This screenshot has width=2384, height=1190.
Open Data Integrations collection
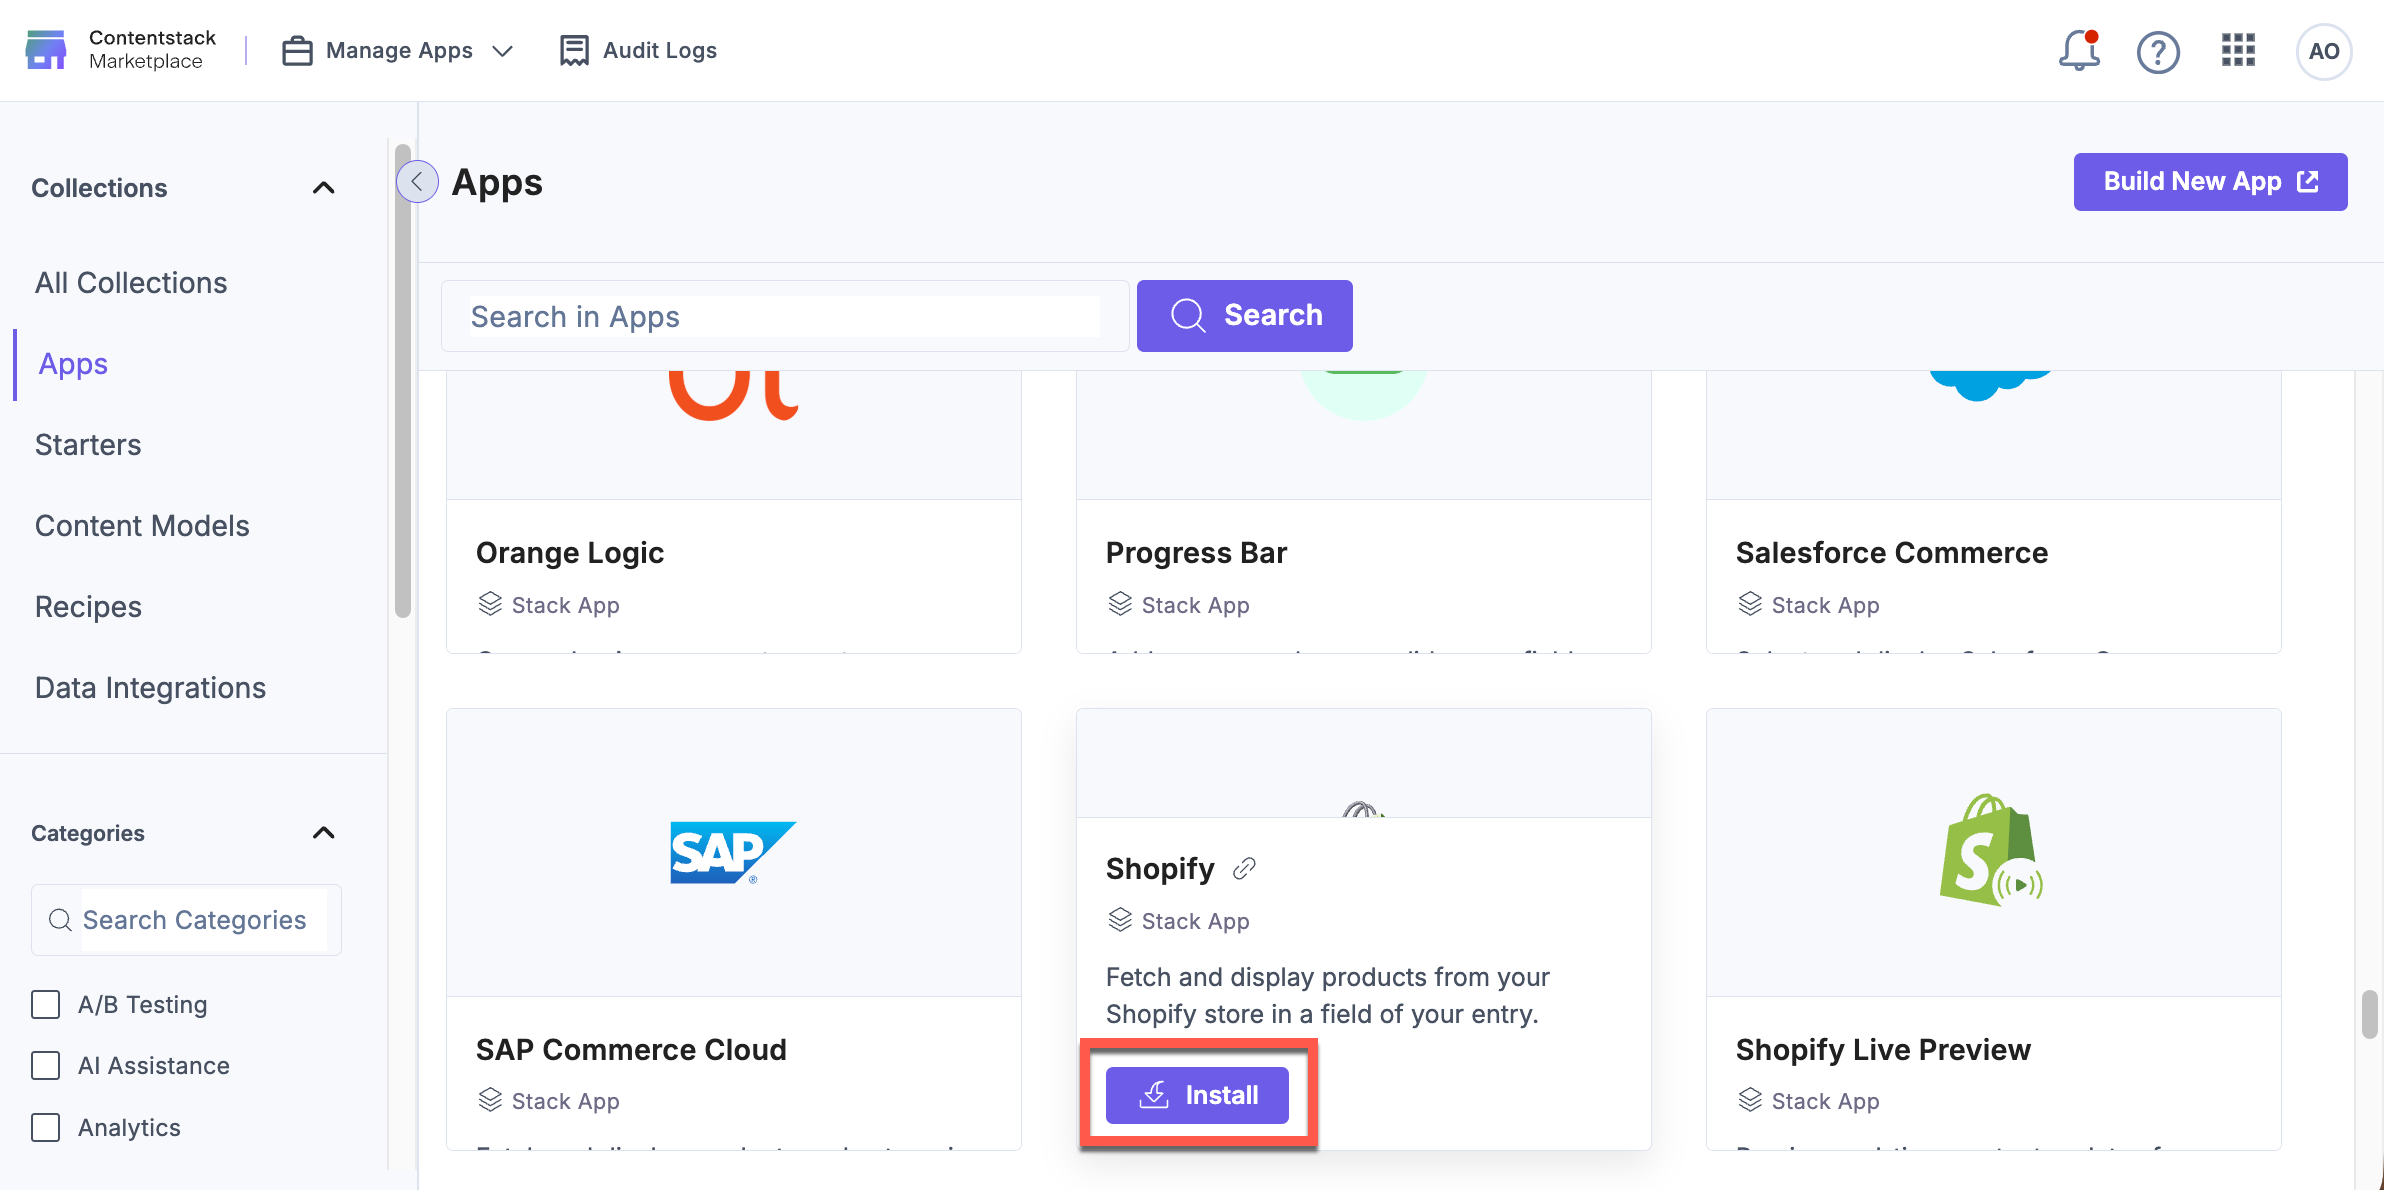(x=150, y=688)
